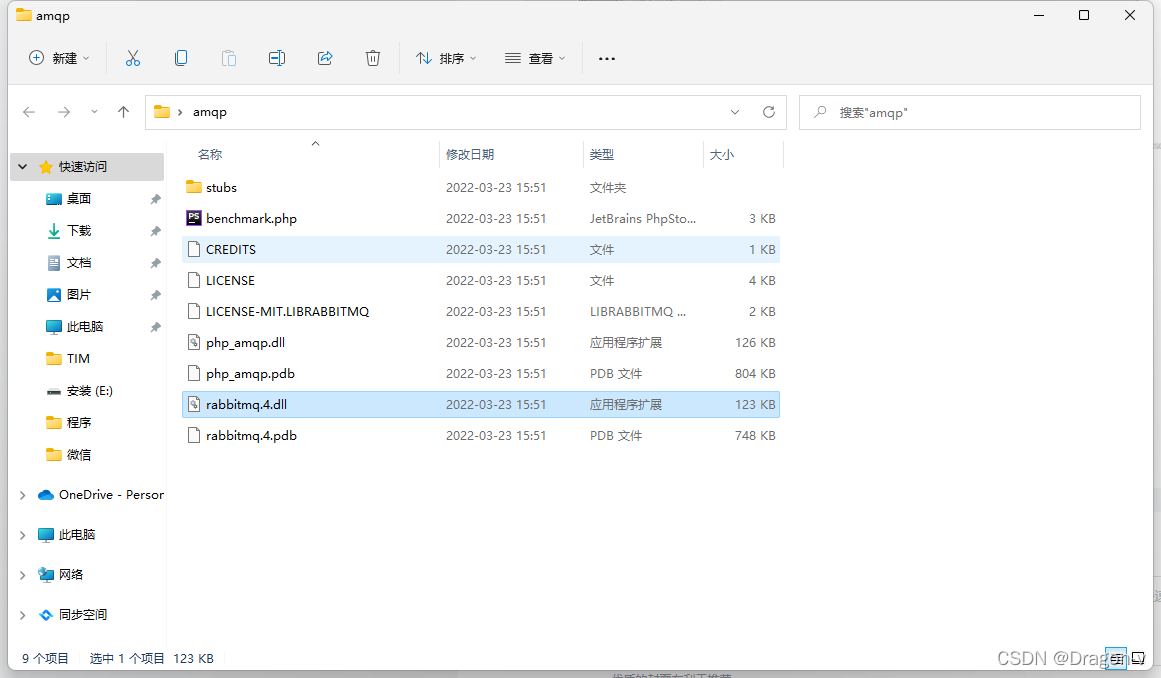Sort by 大小 column header
Viewport: 1161px width, 678px height.
click(x=721, y=155)
